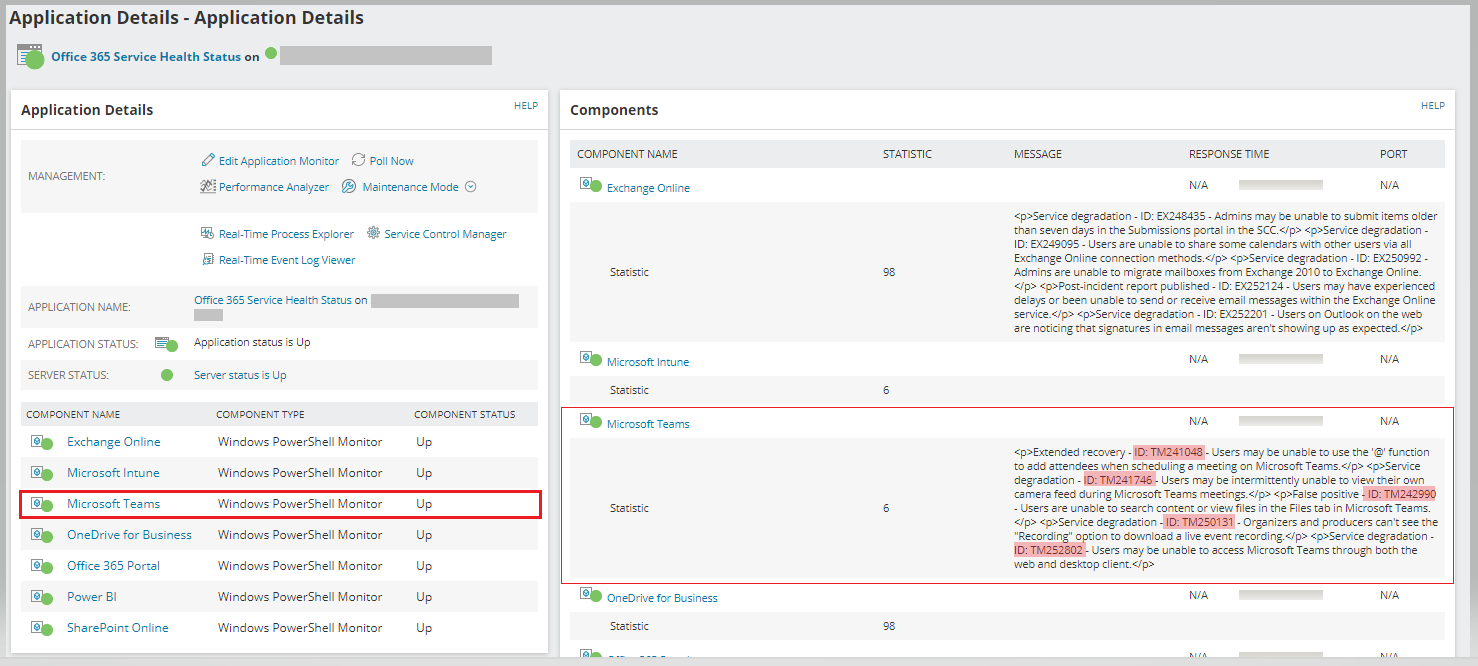1478x666 pixels.
Task: Click the Performance Analyzer chart icon
Action: coord(208,186)
